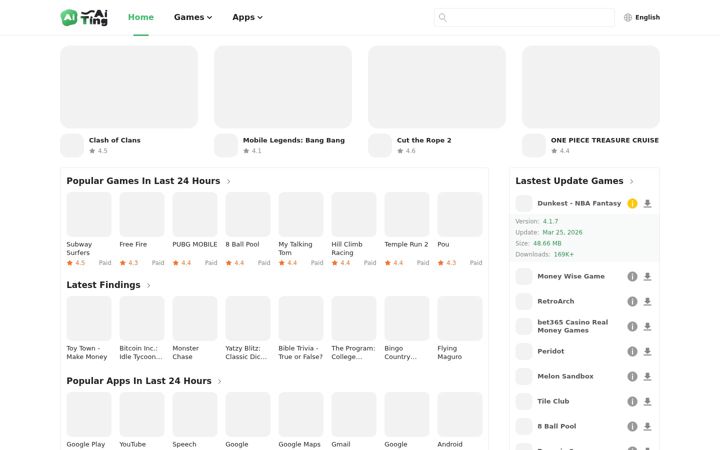Open Dunkest - NBA Fantasy app icon

click(524, 203)
